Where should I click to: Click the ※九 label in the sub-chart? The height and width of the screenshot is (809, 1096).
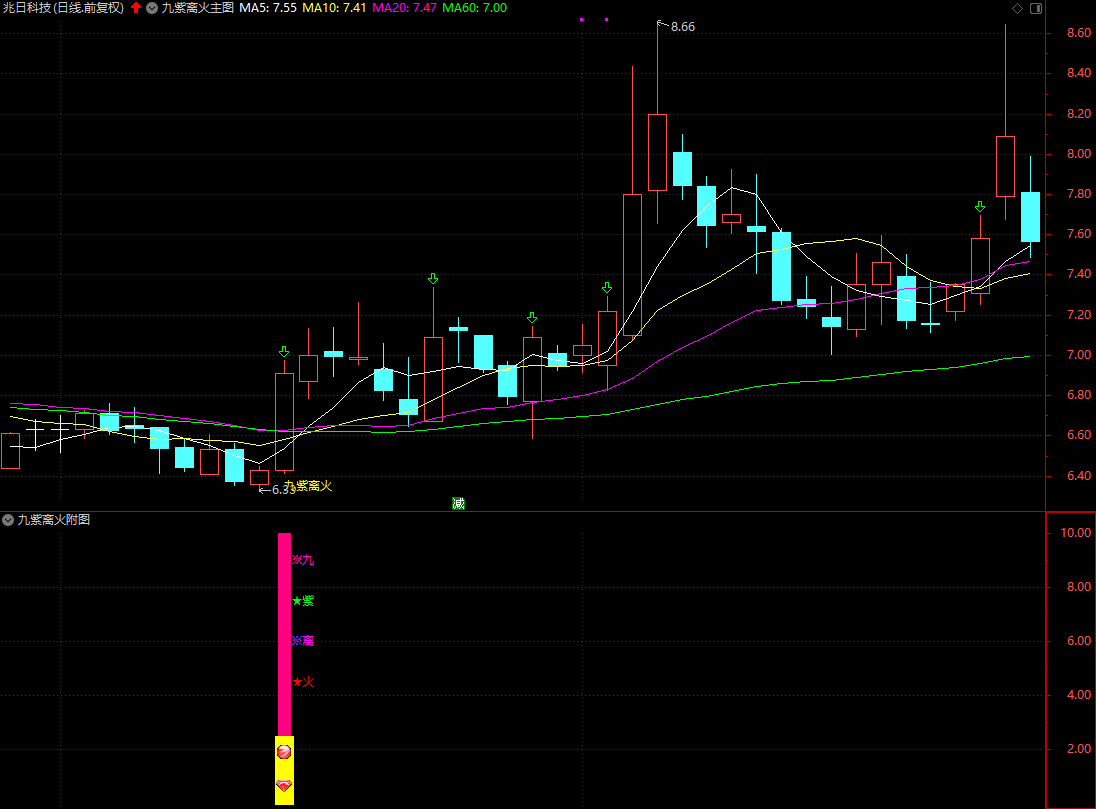tap(303, 560)
